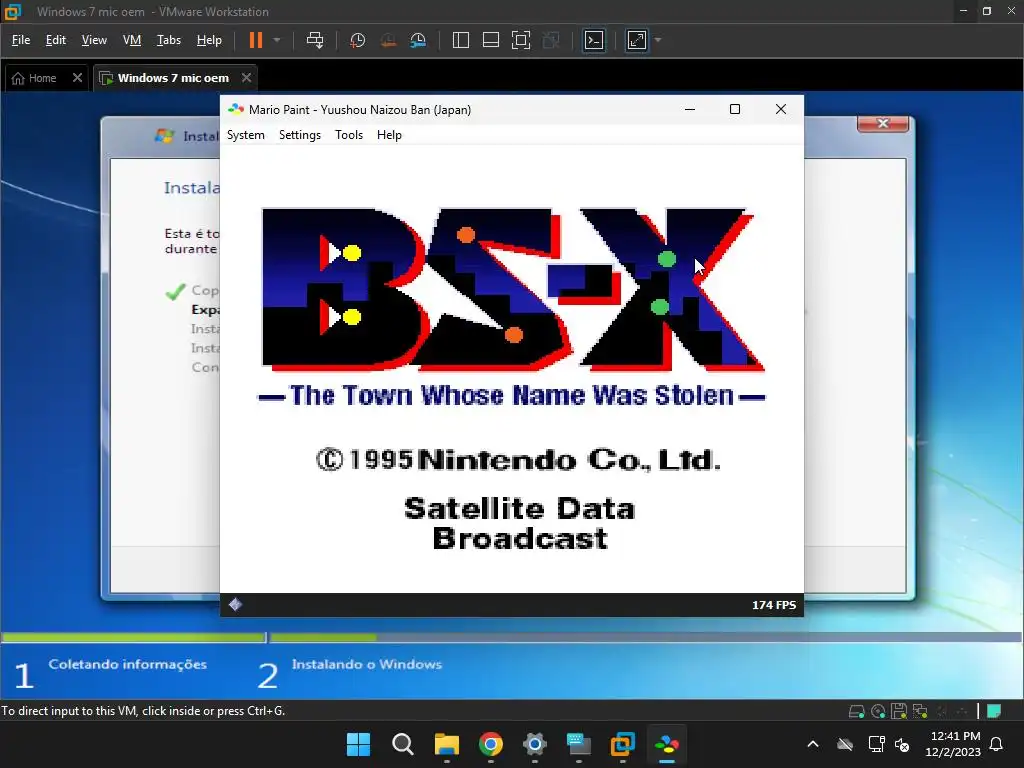Expand the stretch display dropdown arrow
1024x768 pixels.
tap(658, 40)
